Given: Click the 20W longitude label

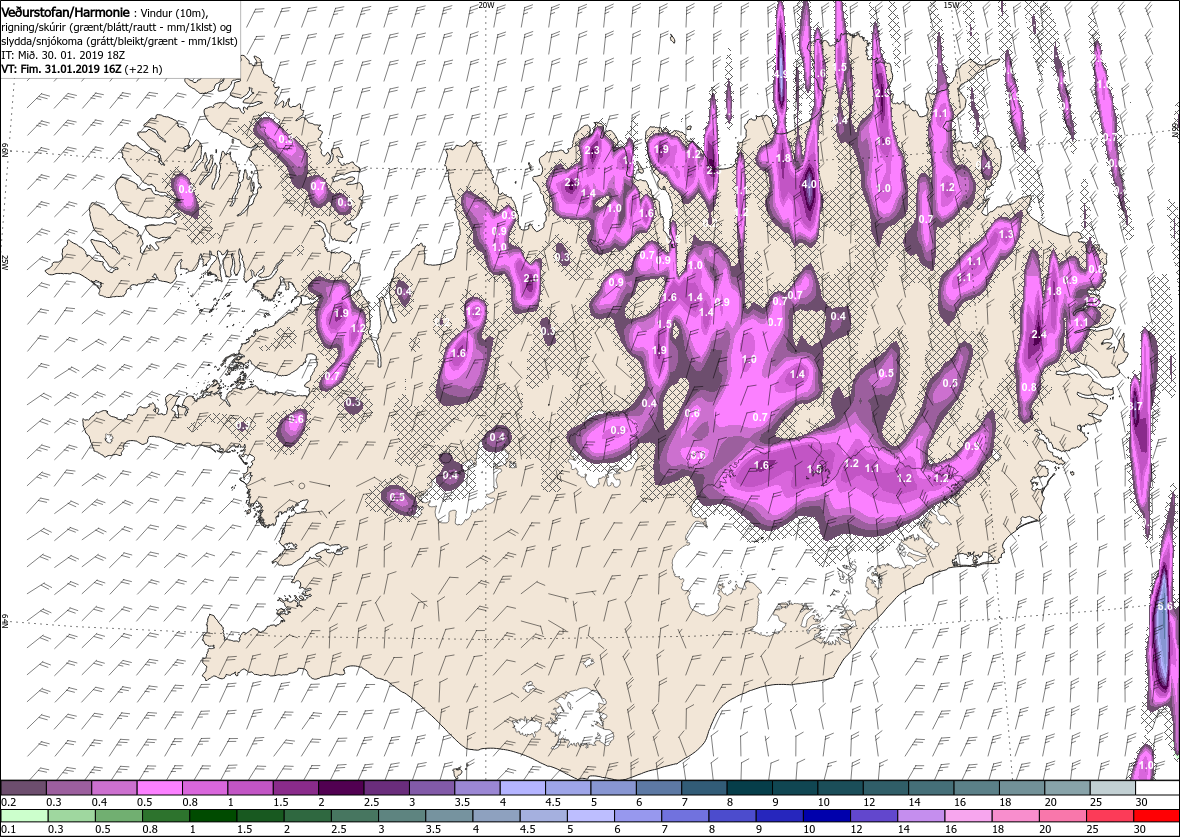Looking at the screenshot, I should (486, 5).
